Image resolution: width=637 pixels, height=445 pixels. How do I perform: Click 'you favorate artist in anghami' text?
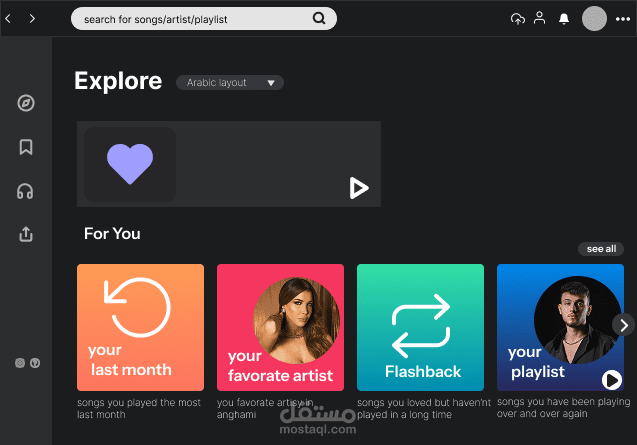265,408
